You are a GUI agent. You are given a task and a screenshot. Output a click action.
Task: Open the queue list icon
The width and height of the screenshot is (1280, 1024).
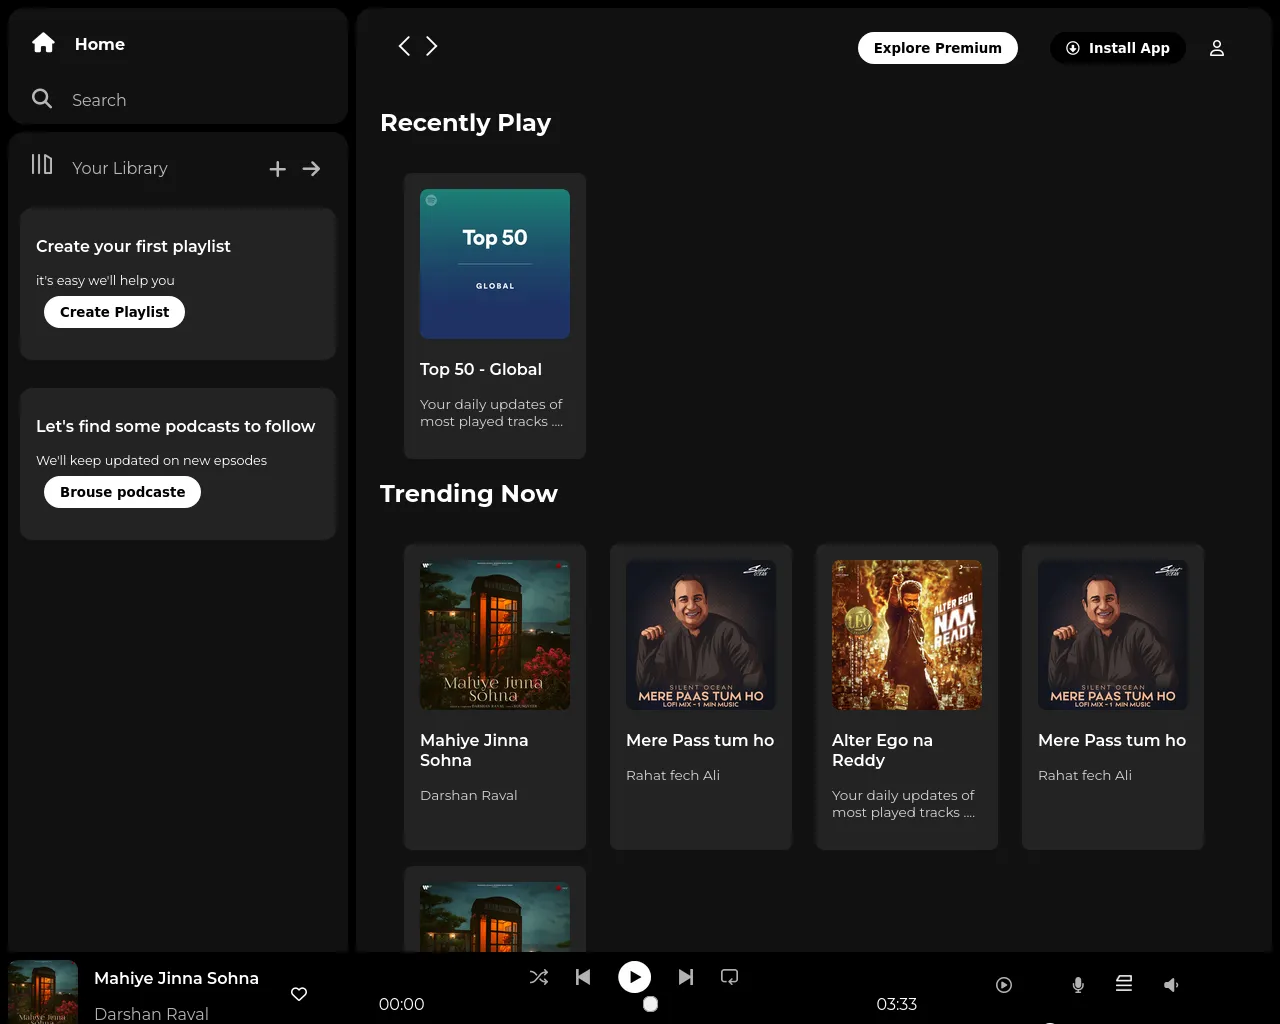coord(1124,984)
